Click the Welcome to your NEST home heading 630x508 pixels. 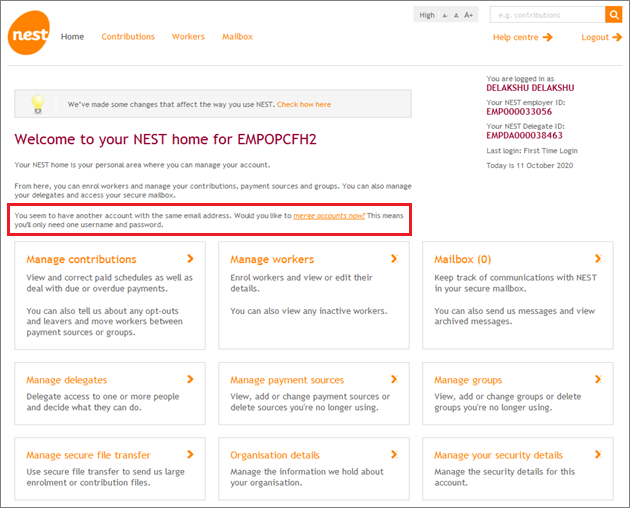tap(166, 139)
